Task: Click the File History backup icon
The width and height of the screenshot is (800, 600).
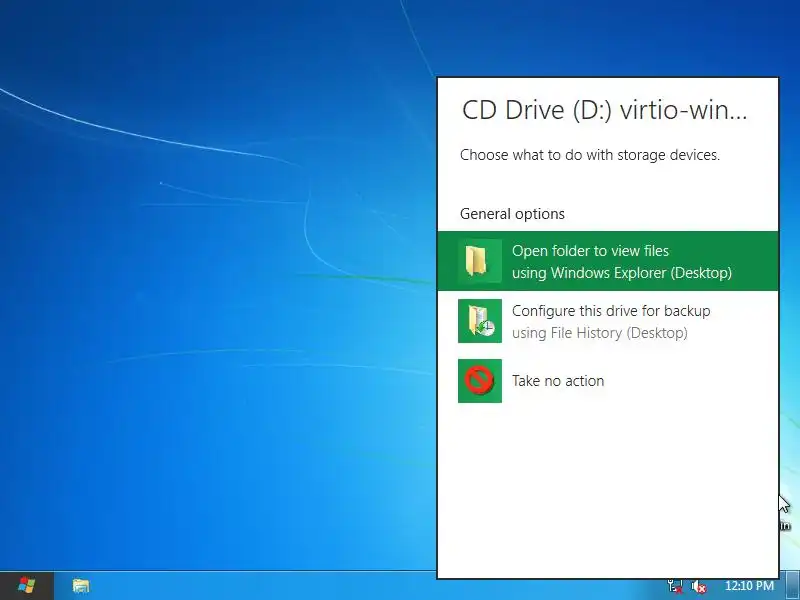Action: 480,321
